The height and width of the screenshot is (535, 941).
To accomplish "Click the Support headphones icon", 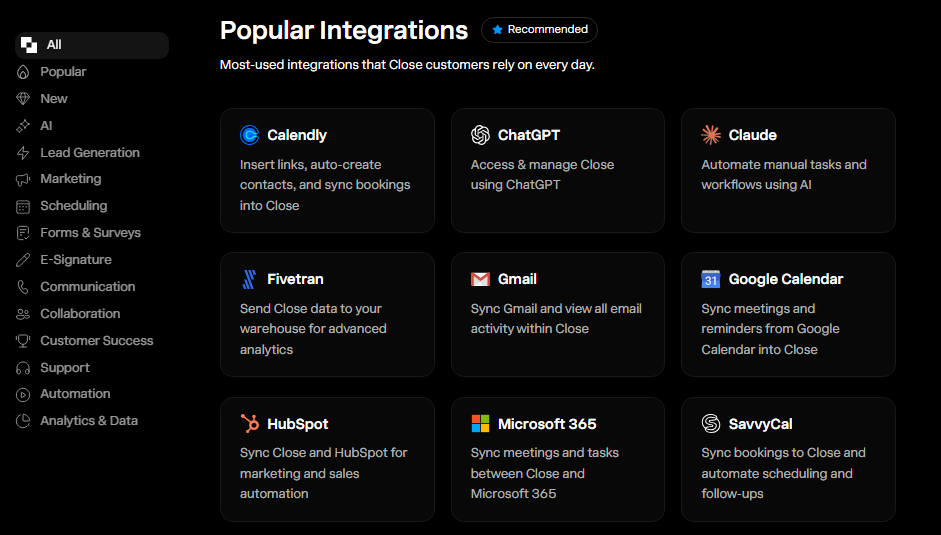I will pos(23,368).
